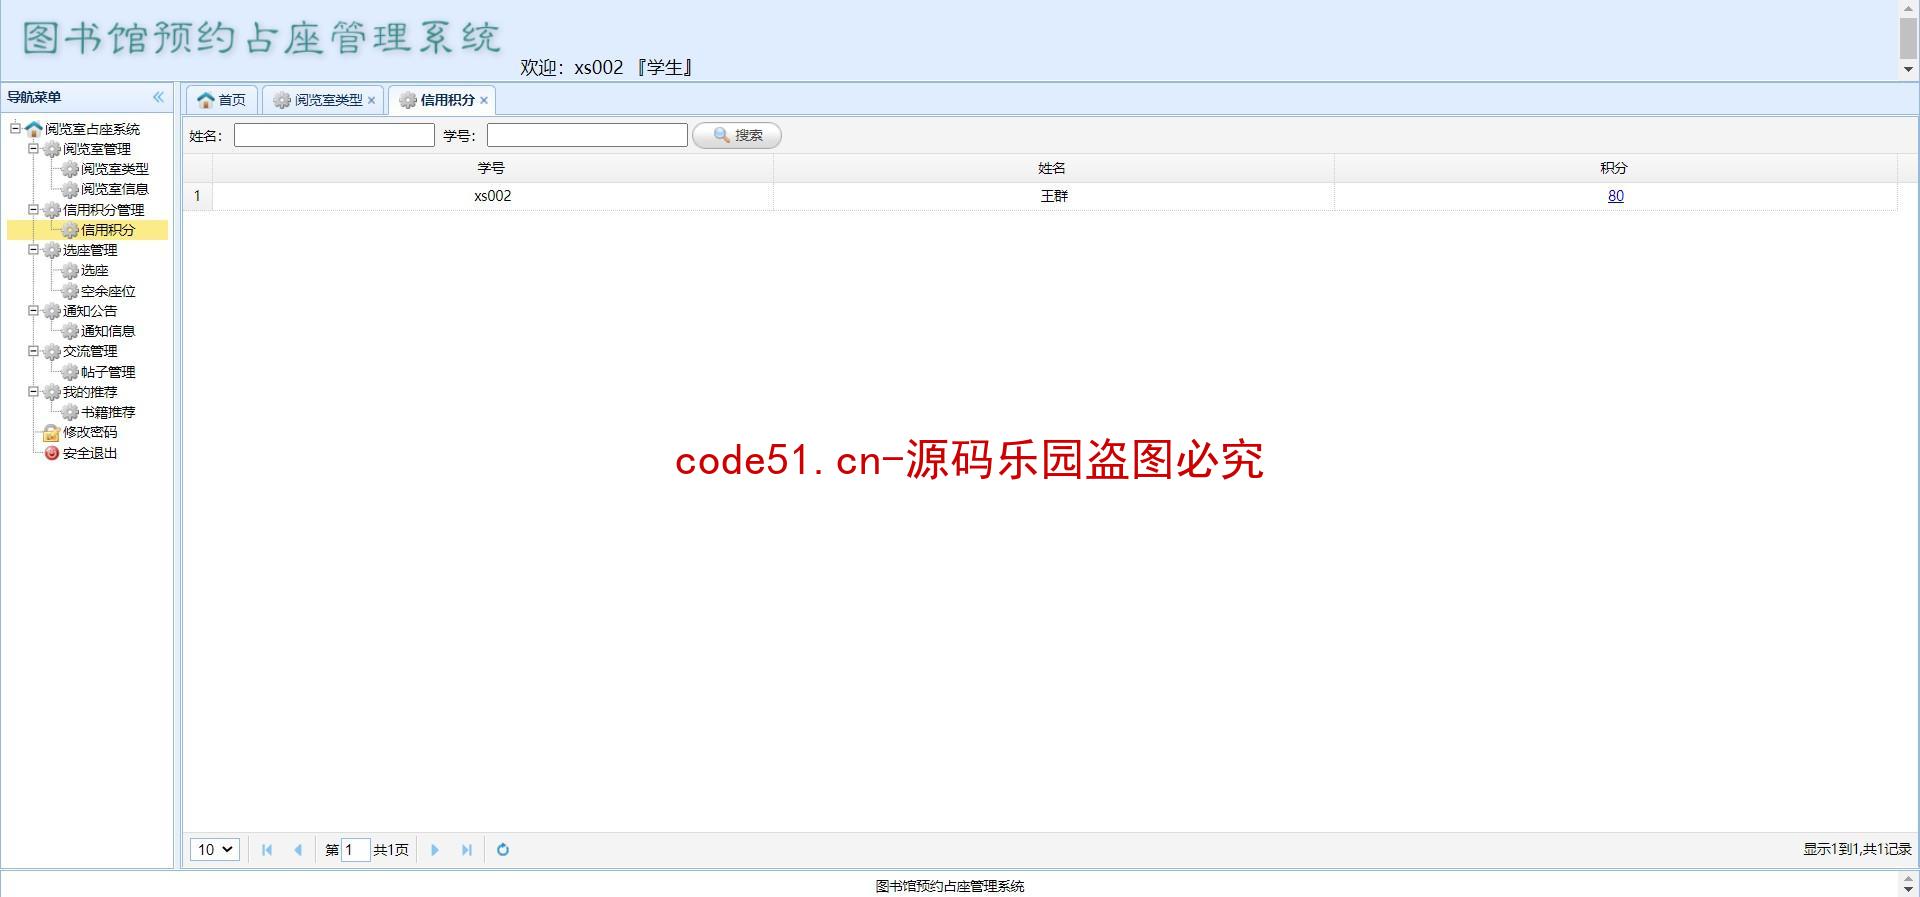The width and height of the screenshot is (1920, 897).
Task: Open the page size dropdown showing 10
Action: (215, 850)
